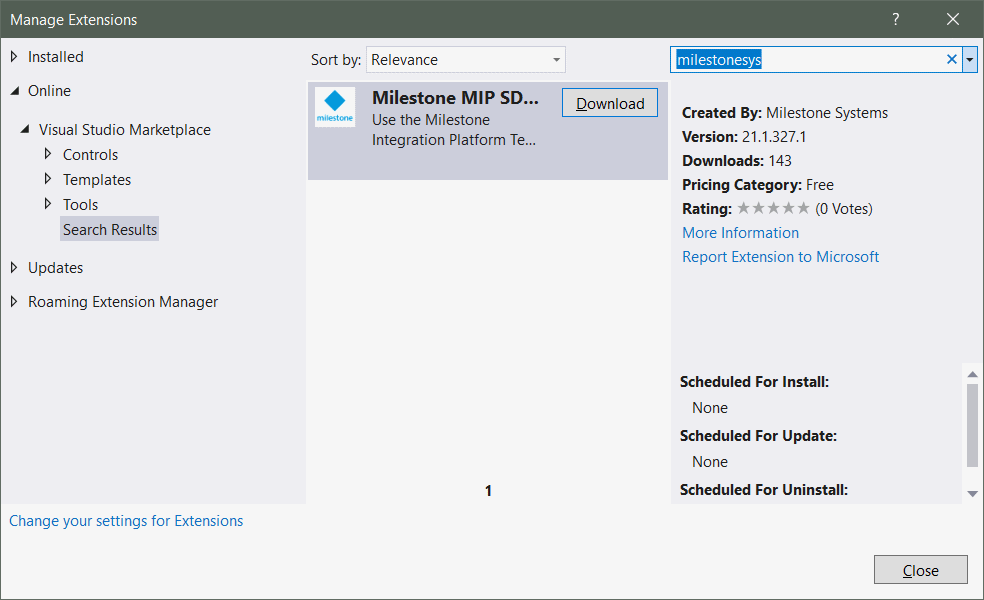Select the Milestone MIP SD... result title

[x=456, y=98]
